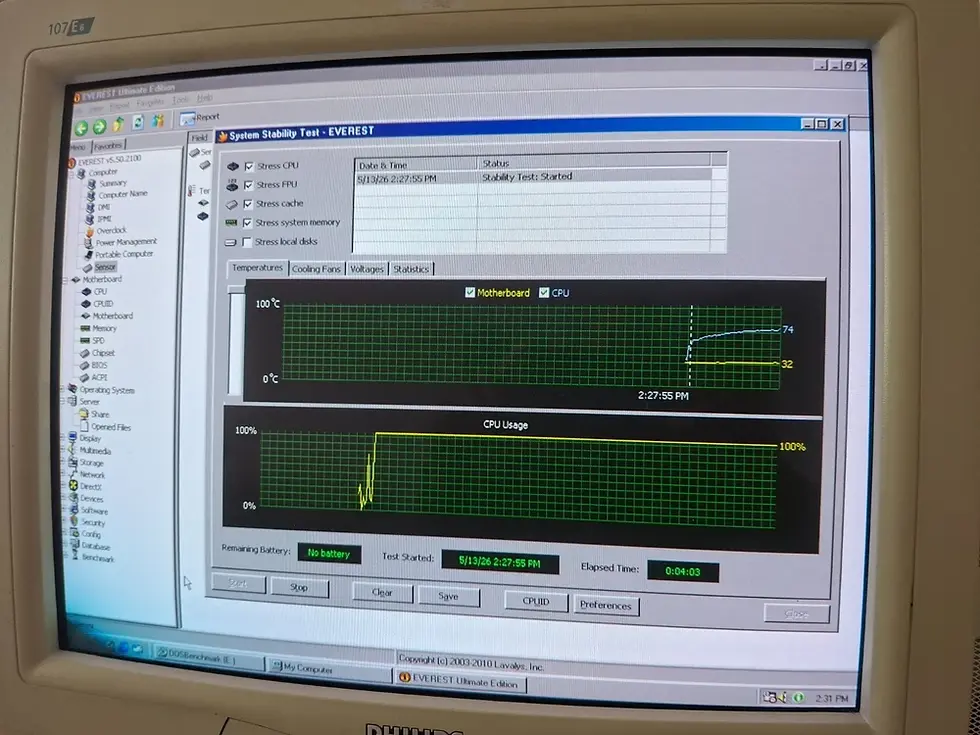
Task: Click the Security shield icon in tree
Action: coord(74,521)
